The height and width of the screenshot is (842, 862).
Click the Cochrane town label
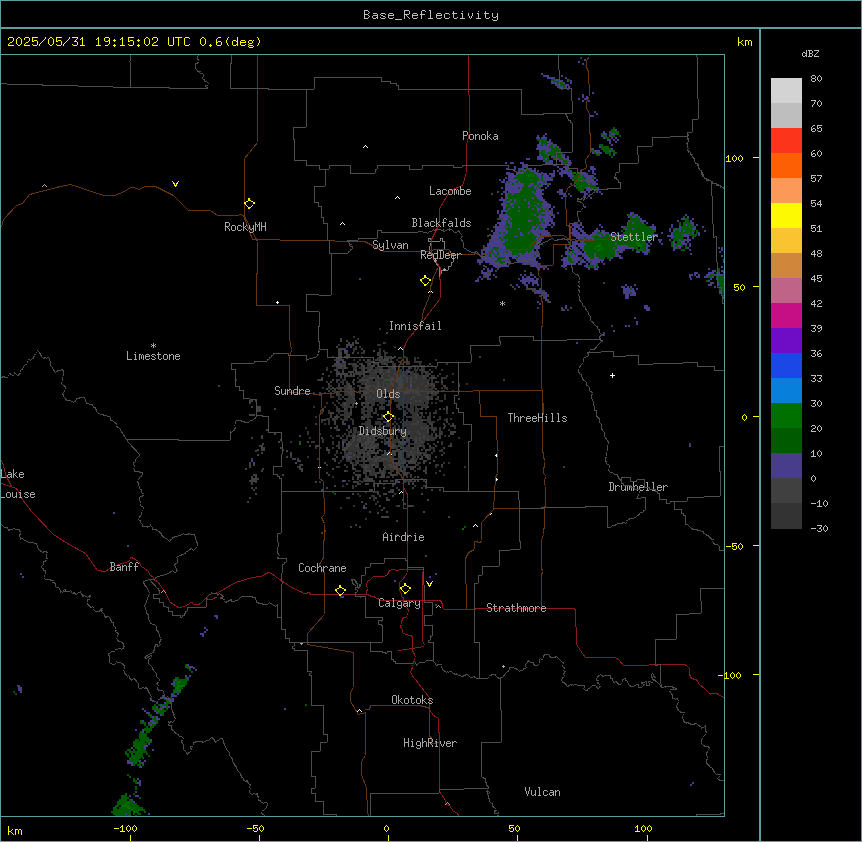322,568
